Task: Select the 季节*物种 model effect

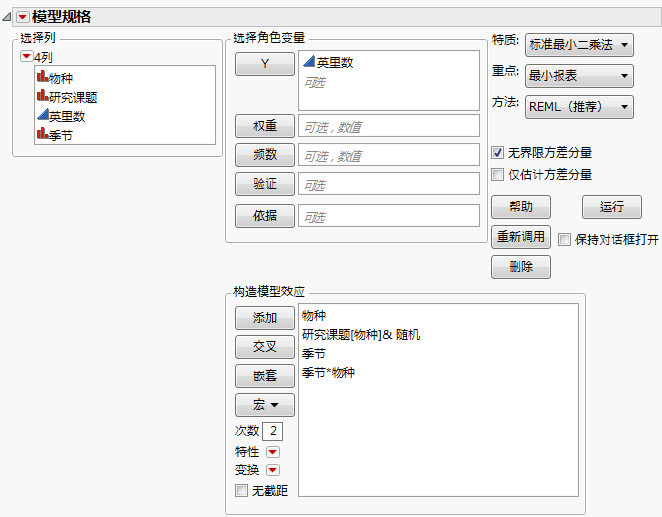Action: 328,373
